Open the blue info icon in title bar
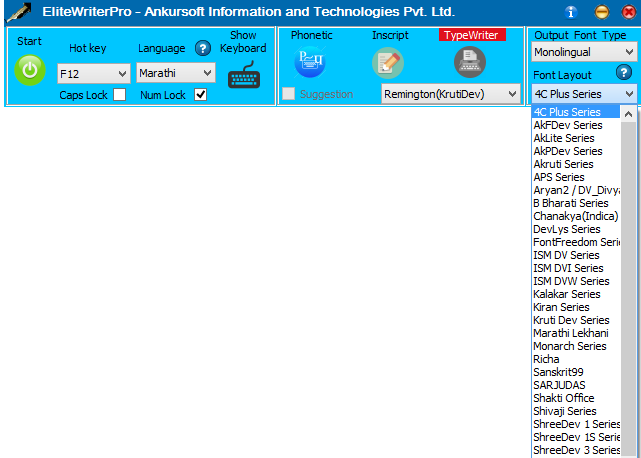Screen dimensions: 641x458 point(571,12)
